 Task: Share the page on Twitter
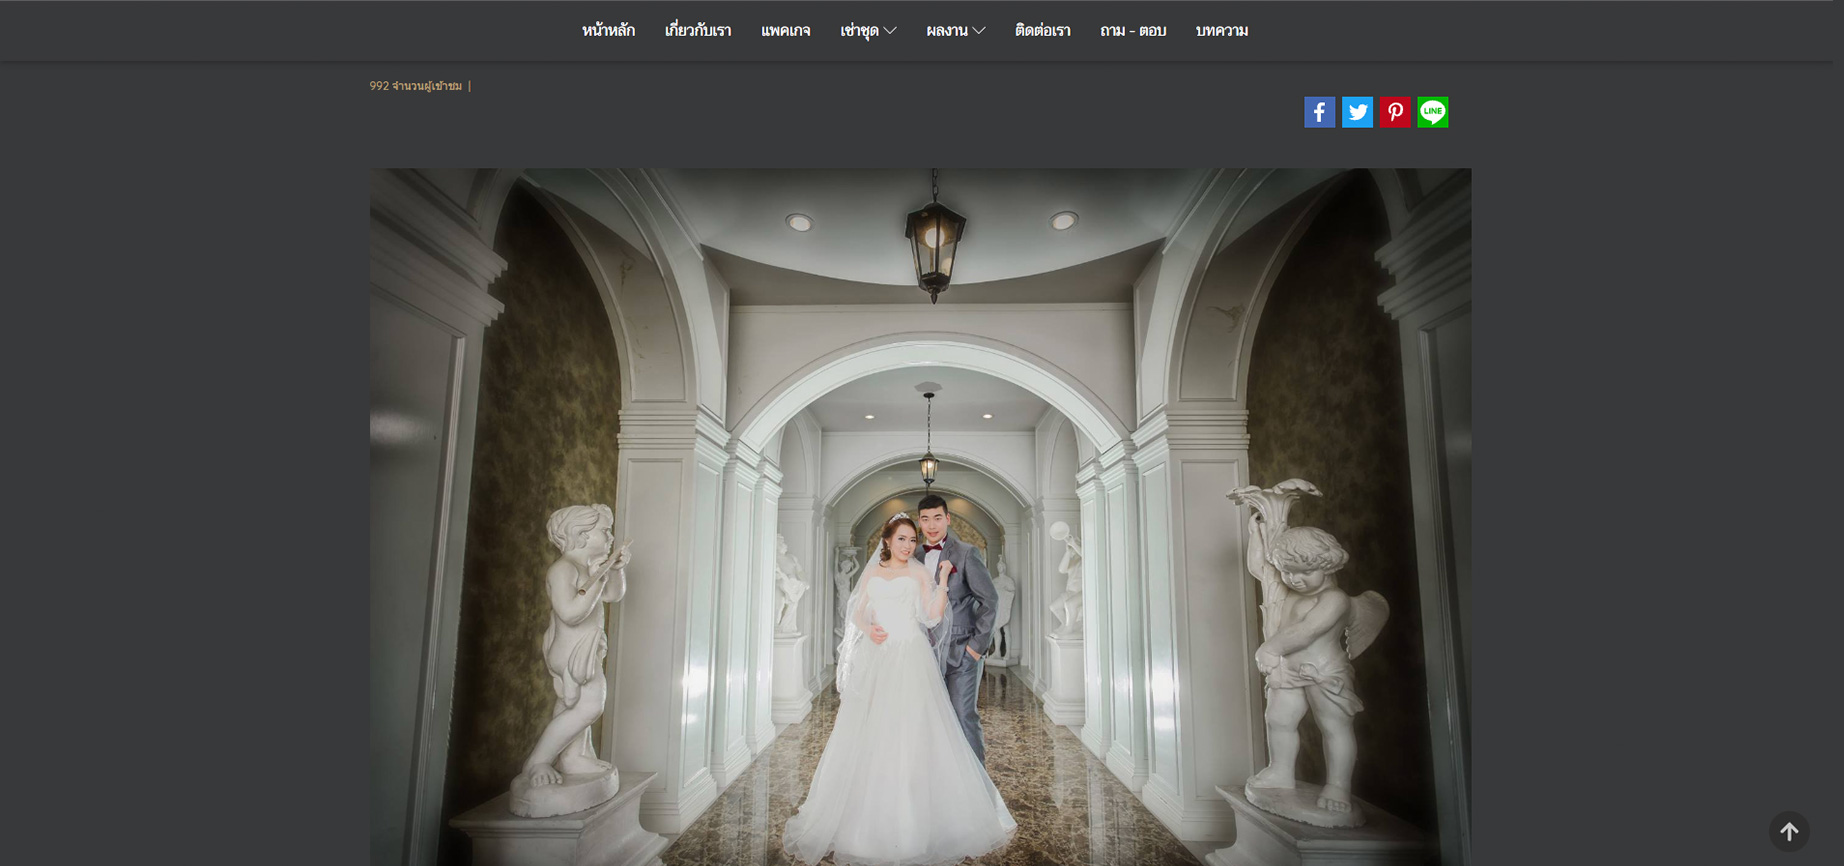point(1357,112)
